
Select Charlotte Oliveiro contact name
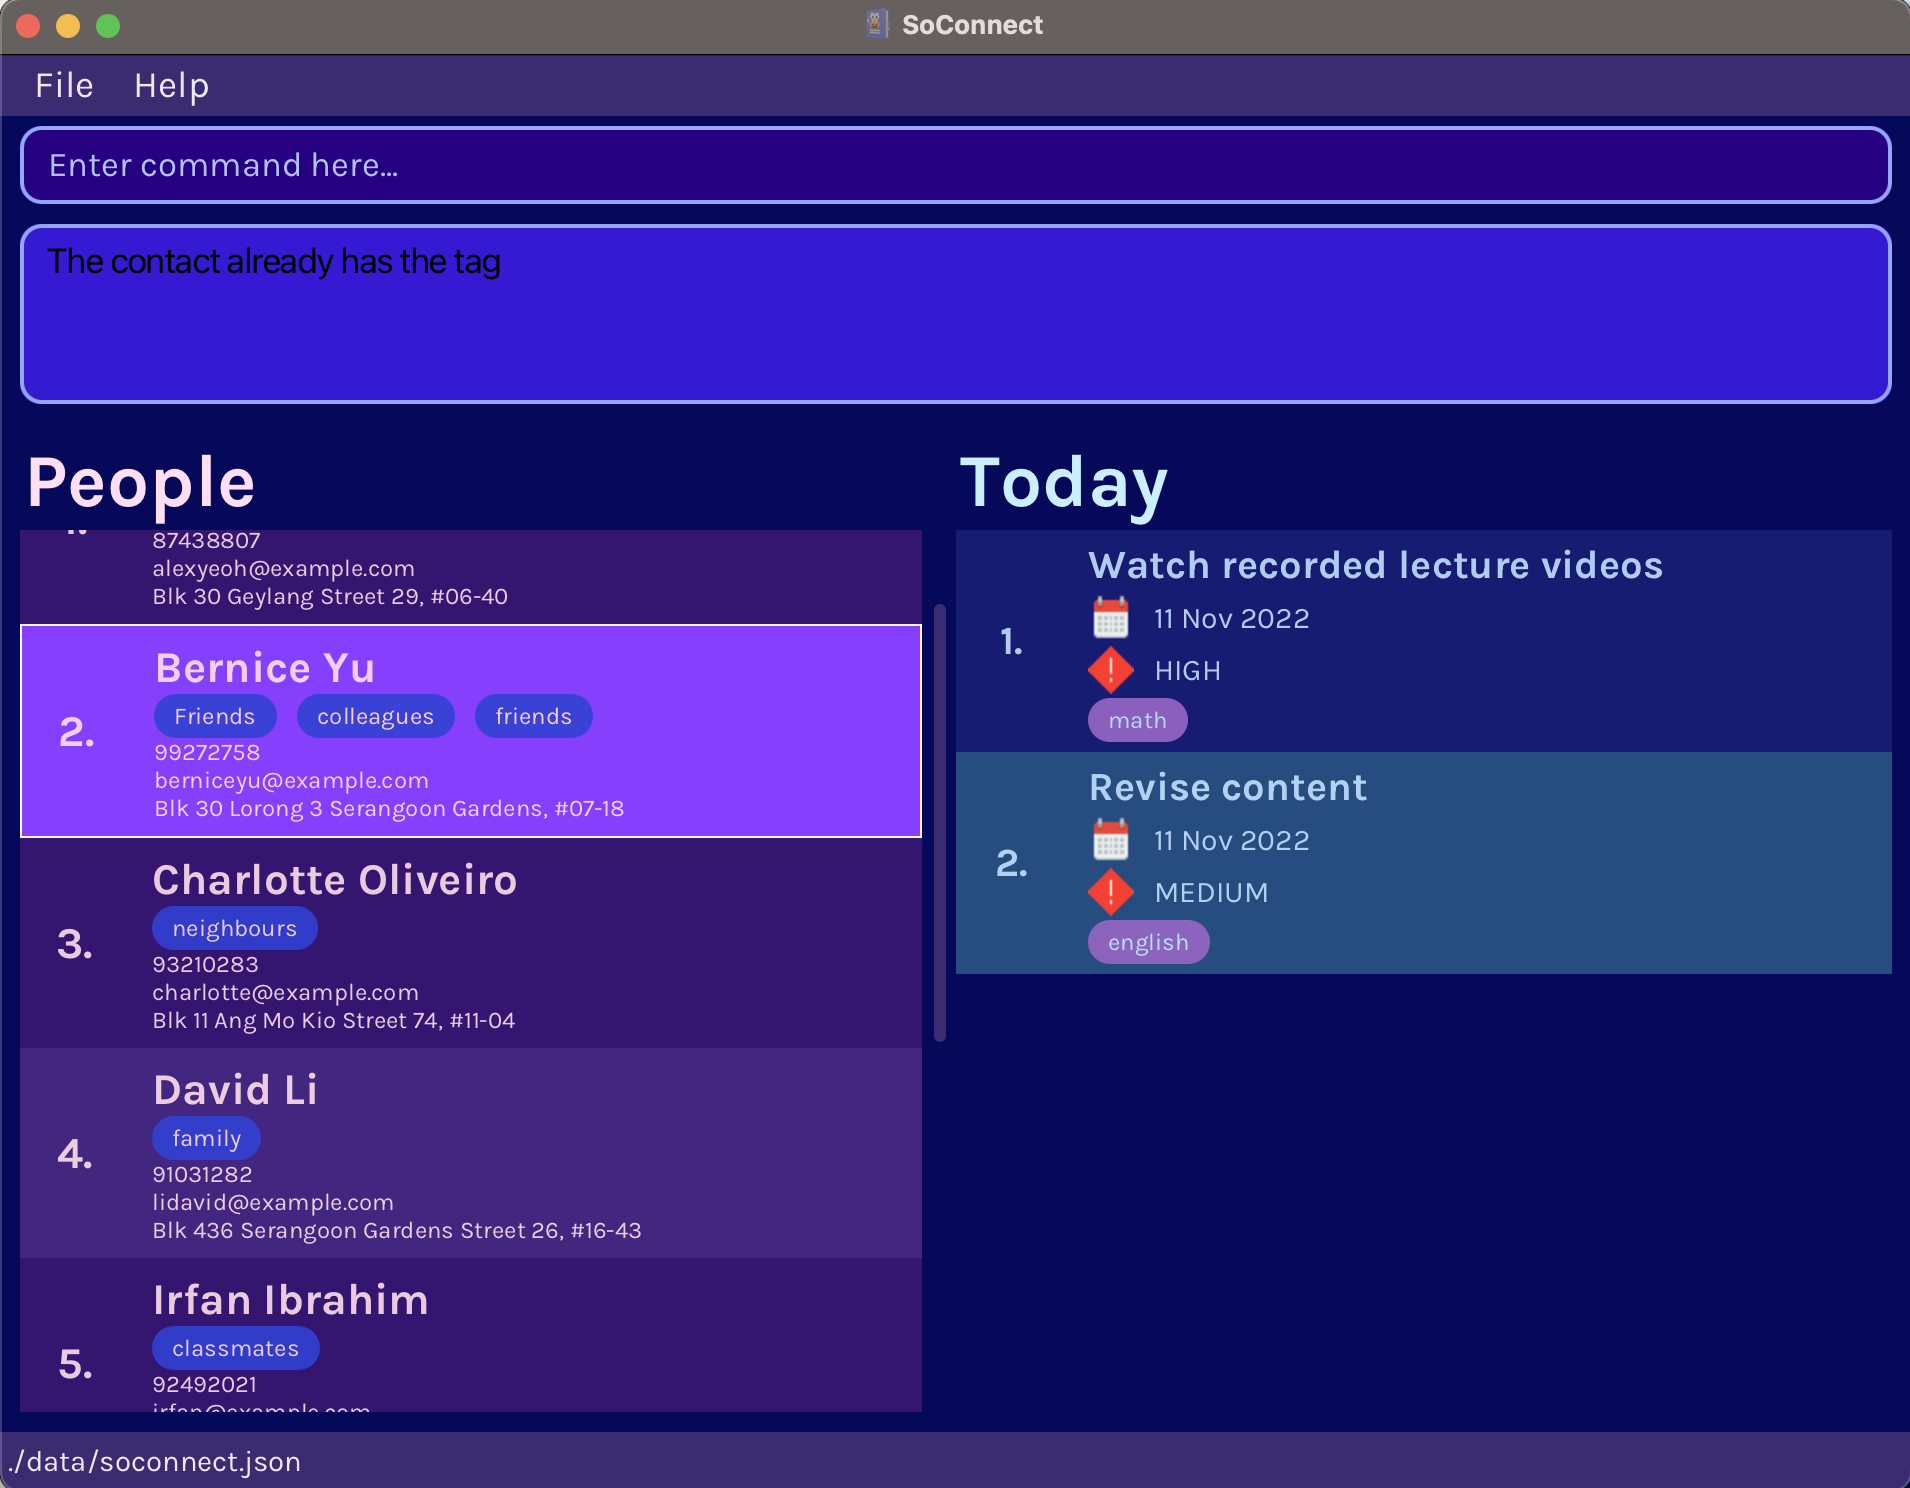click(335, 880)
